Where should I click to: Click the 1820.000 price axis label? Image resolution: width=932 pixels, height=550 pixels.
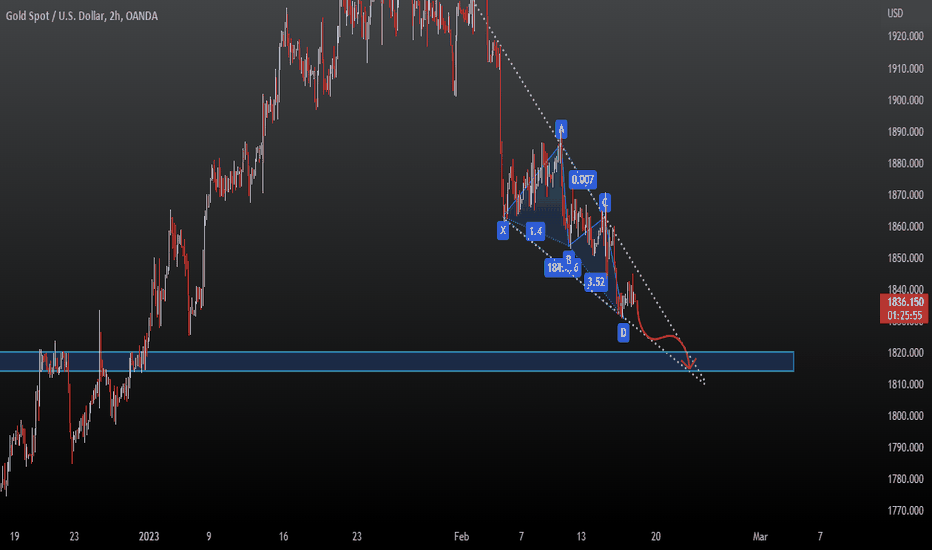[x=905, y=353]
